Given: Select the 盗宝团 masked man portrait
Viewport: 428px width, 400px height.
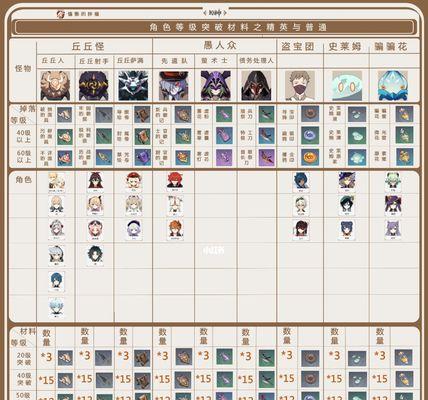Looking at the screenshot, I should (x=300, y=85).
